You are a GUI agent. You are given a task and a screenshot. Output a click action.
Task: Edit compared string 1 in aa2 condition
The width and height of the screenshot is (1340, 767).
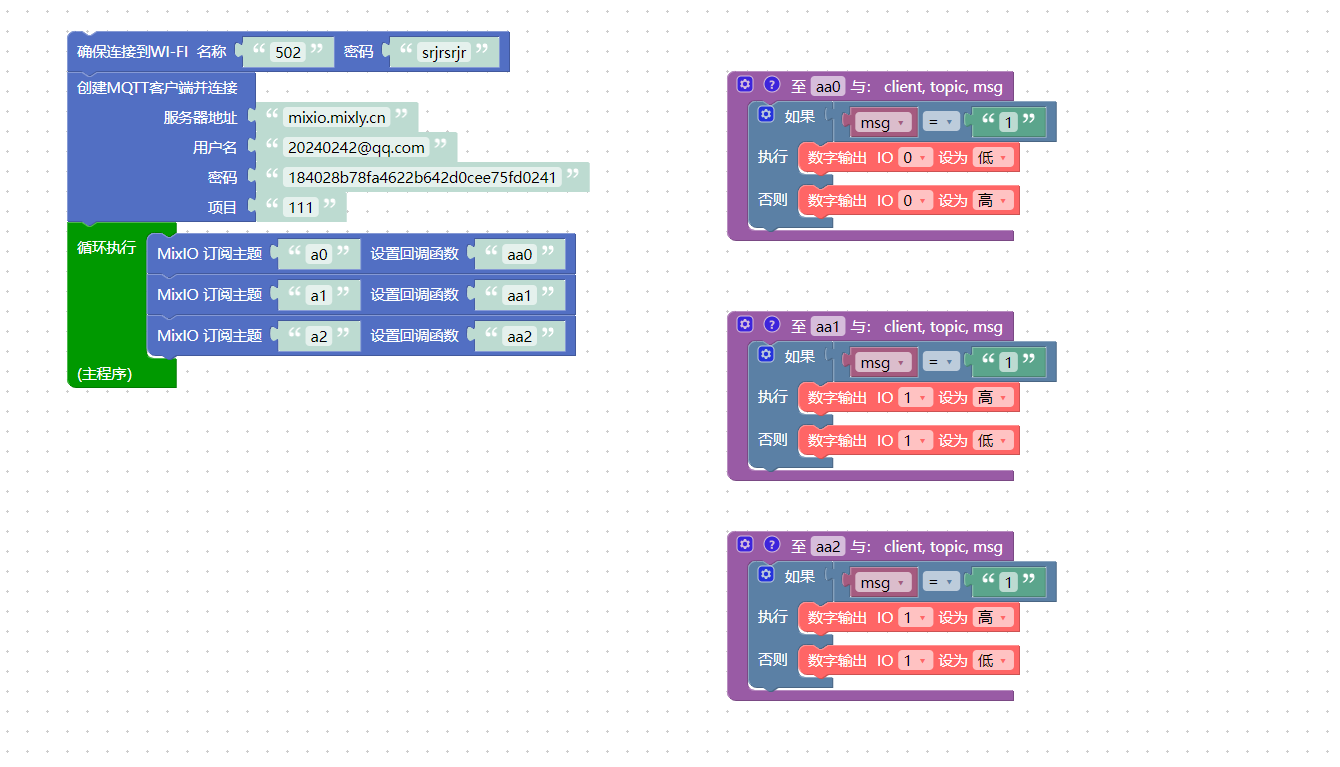tap(1008, 583)
